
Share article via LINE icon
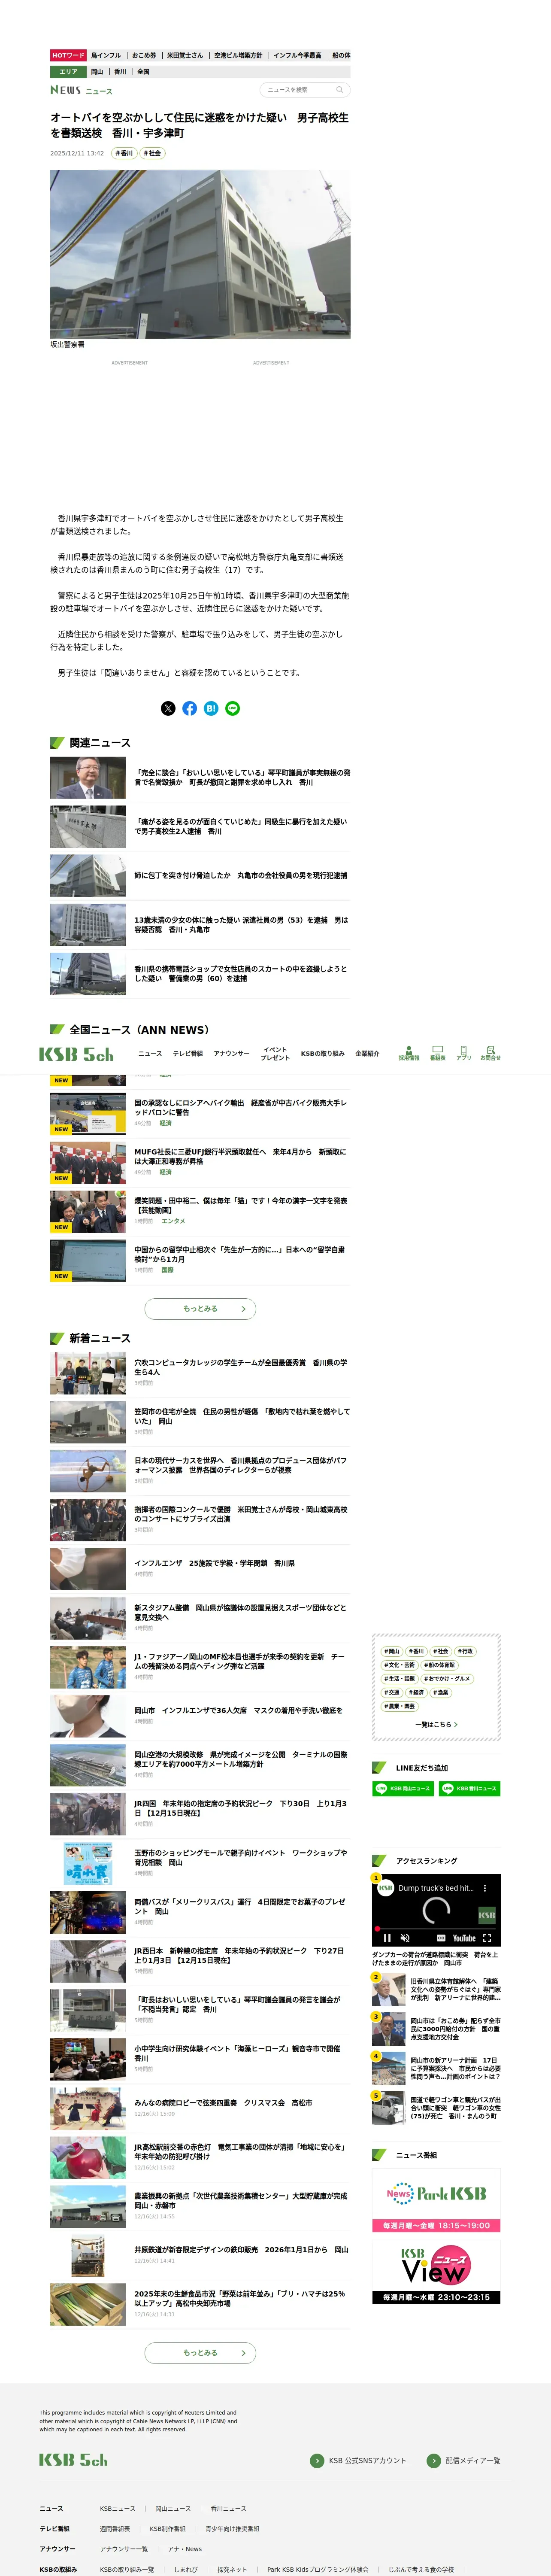[233, 708]
